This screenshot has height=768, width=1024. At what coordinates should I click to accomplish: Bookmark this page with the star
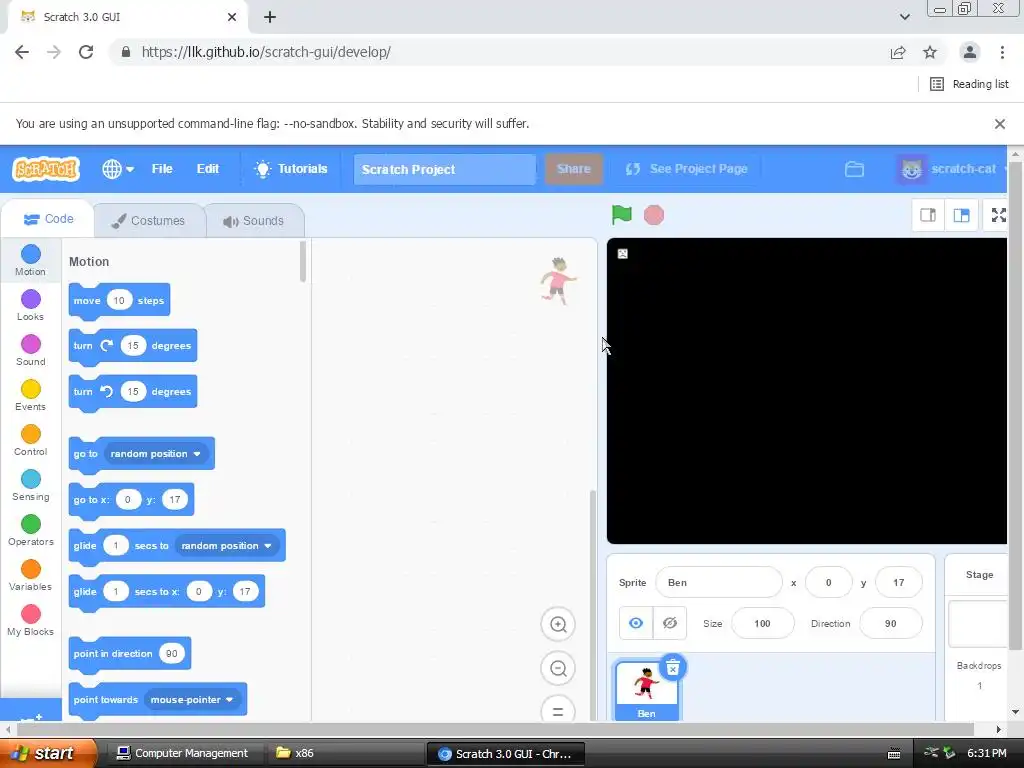(x=930, y=52)
